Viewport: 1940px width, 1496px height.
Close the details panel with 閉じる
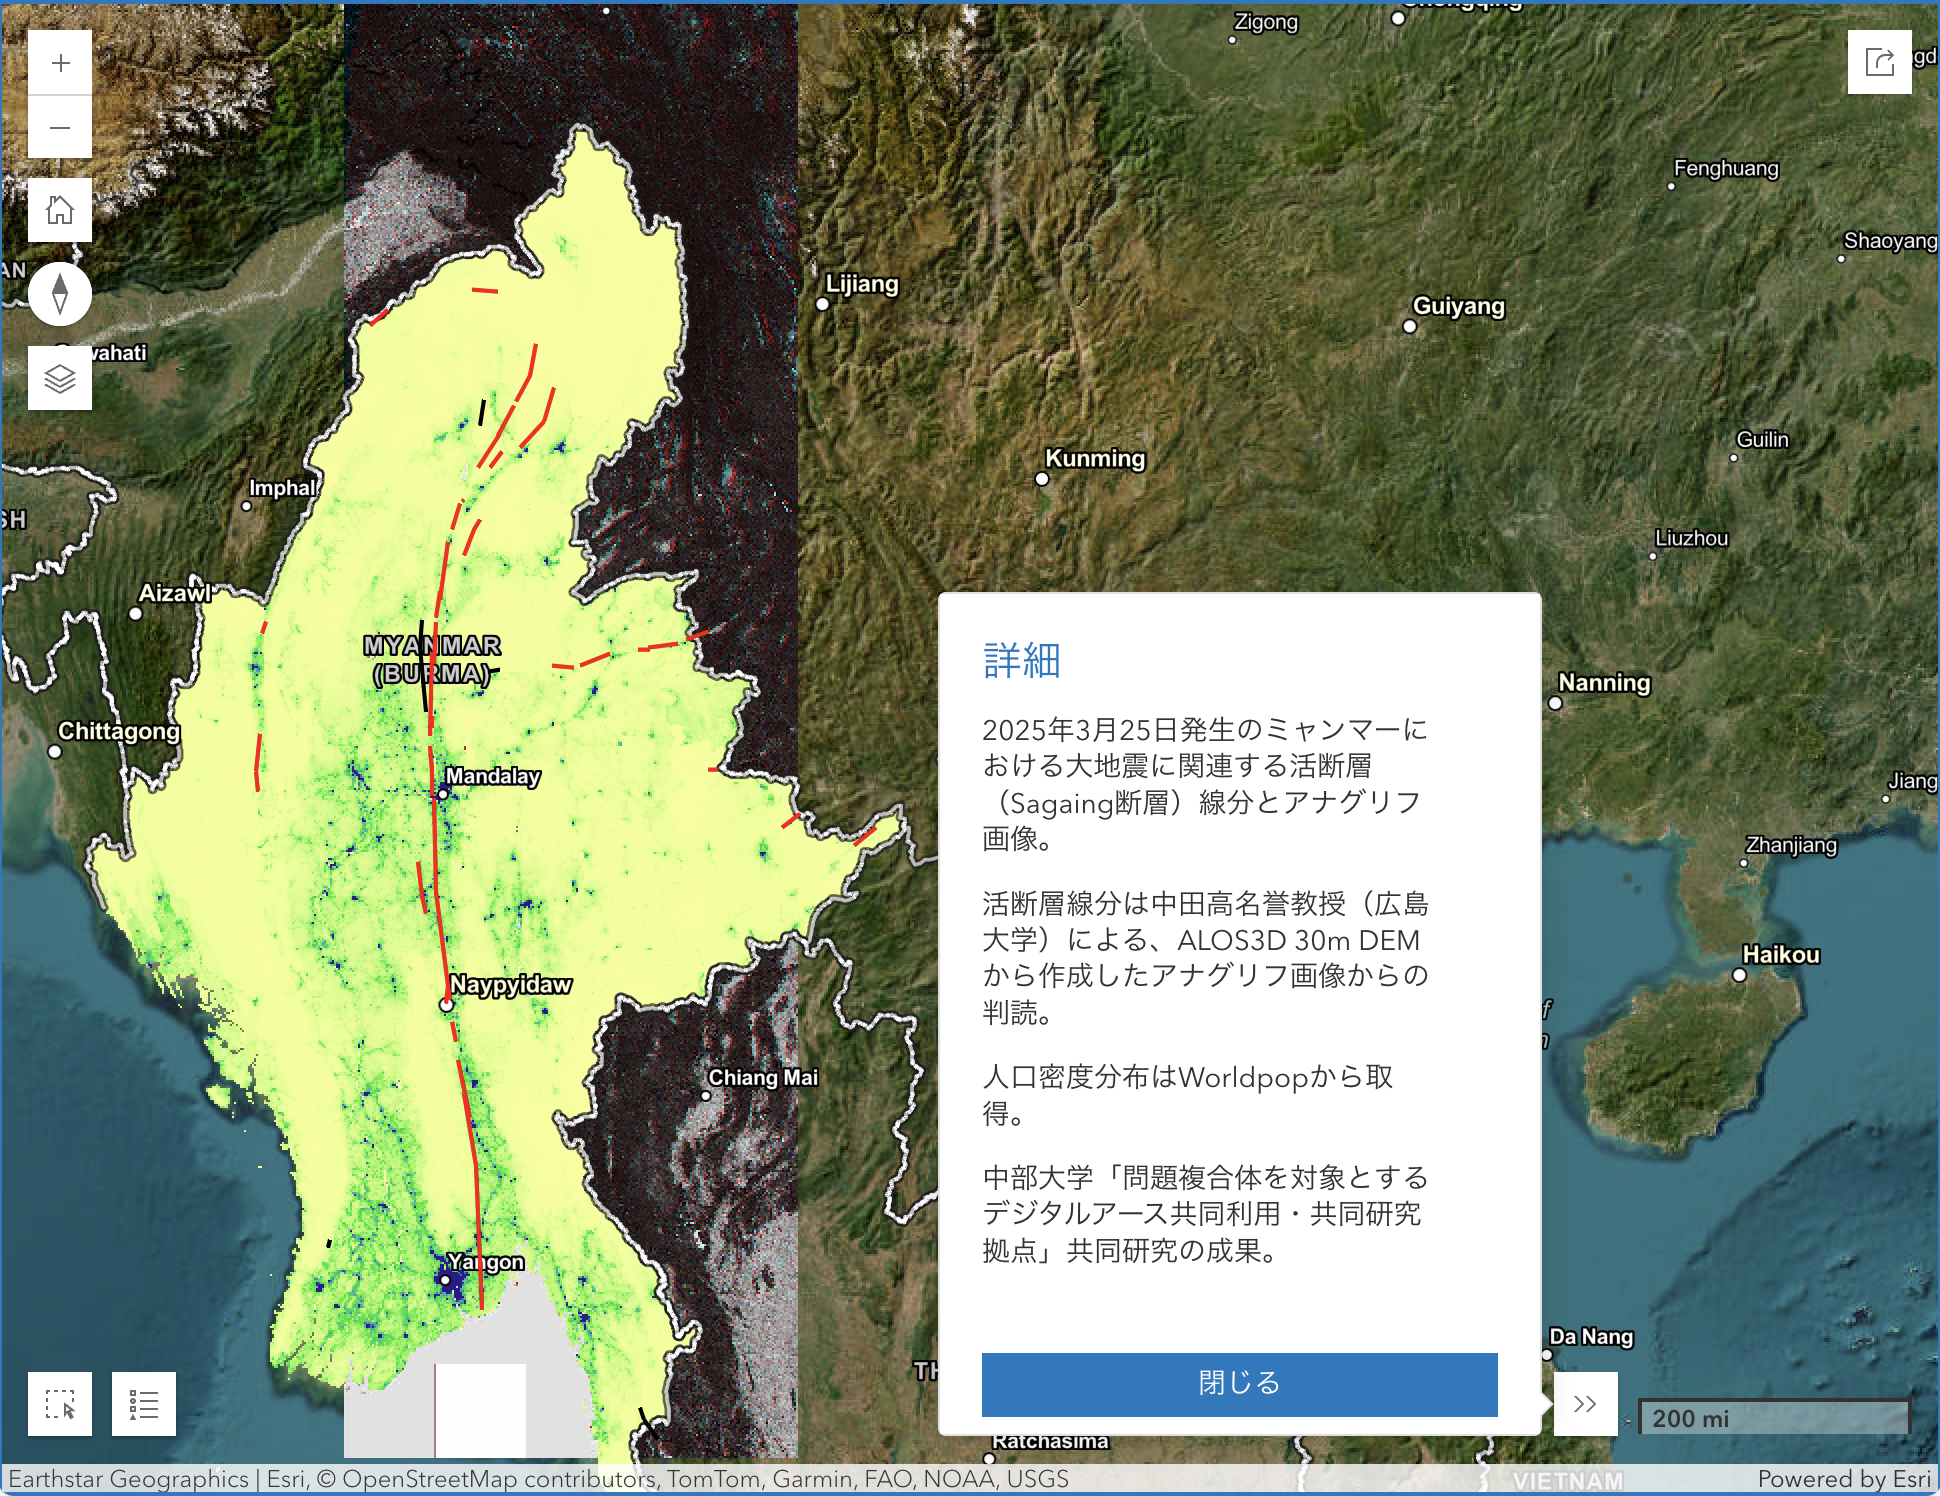tap(1239, 1384)
